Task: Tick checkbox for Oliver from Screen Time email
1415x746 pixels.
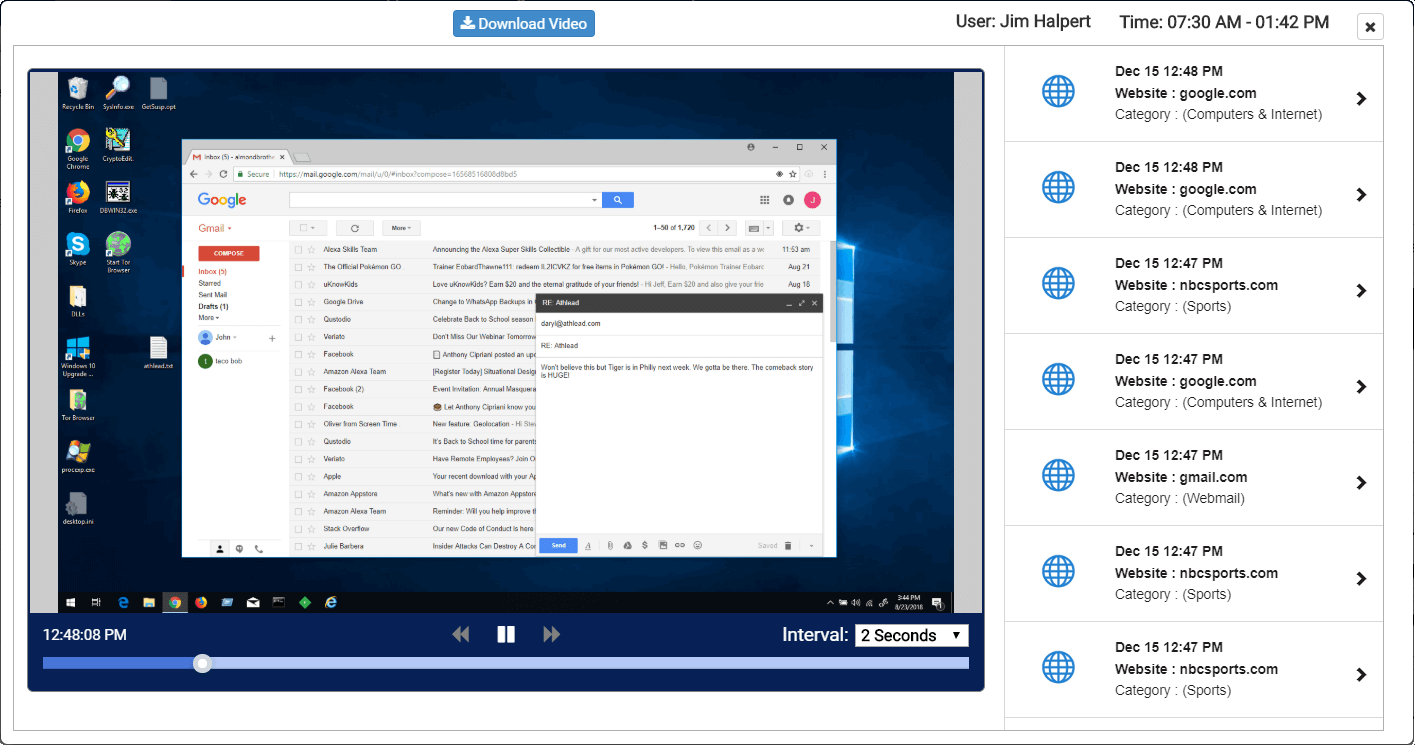Action: coord(298,424)
